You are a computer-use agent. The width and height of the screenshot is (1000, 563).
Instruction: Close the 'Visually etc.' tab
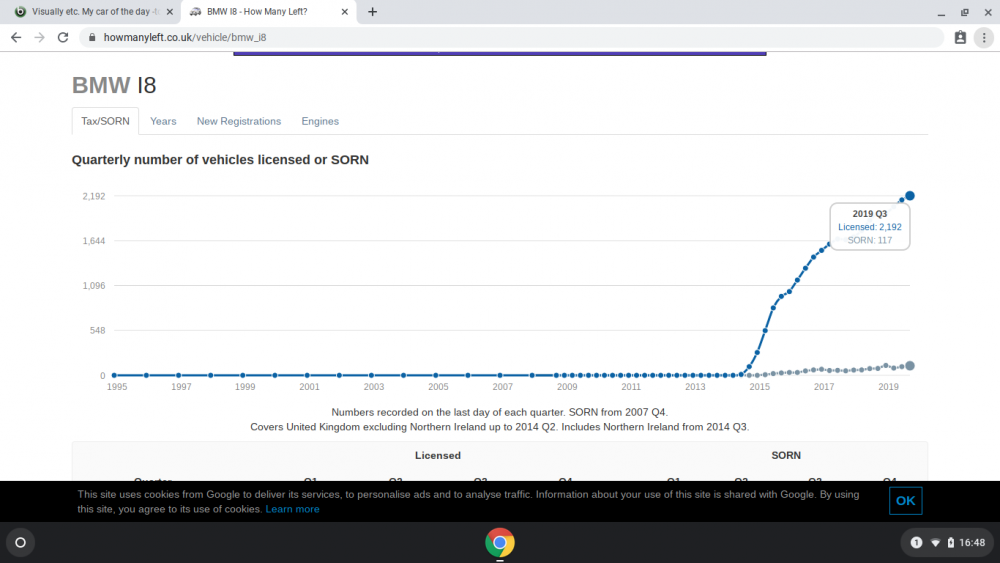[x=170, y=11]
